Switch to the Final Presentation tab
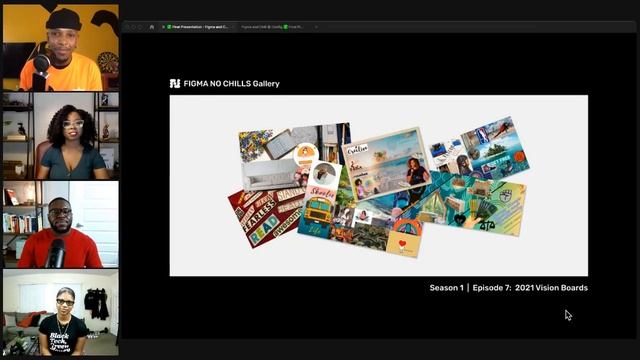 click(198, 27)
